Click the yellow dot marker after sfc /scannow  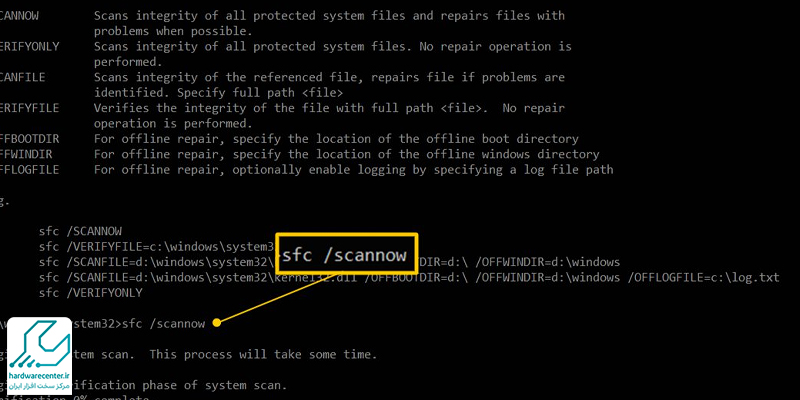coord(216,322)
